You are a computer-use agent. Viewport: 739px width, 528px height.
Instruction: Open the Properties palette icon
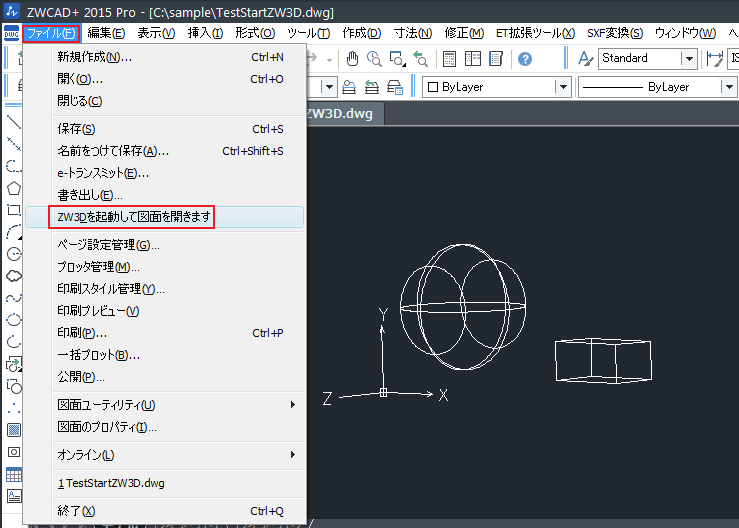(473, 59)
